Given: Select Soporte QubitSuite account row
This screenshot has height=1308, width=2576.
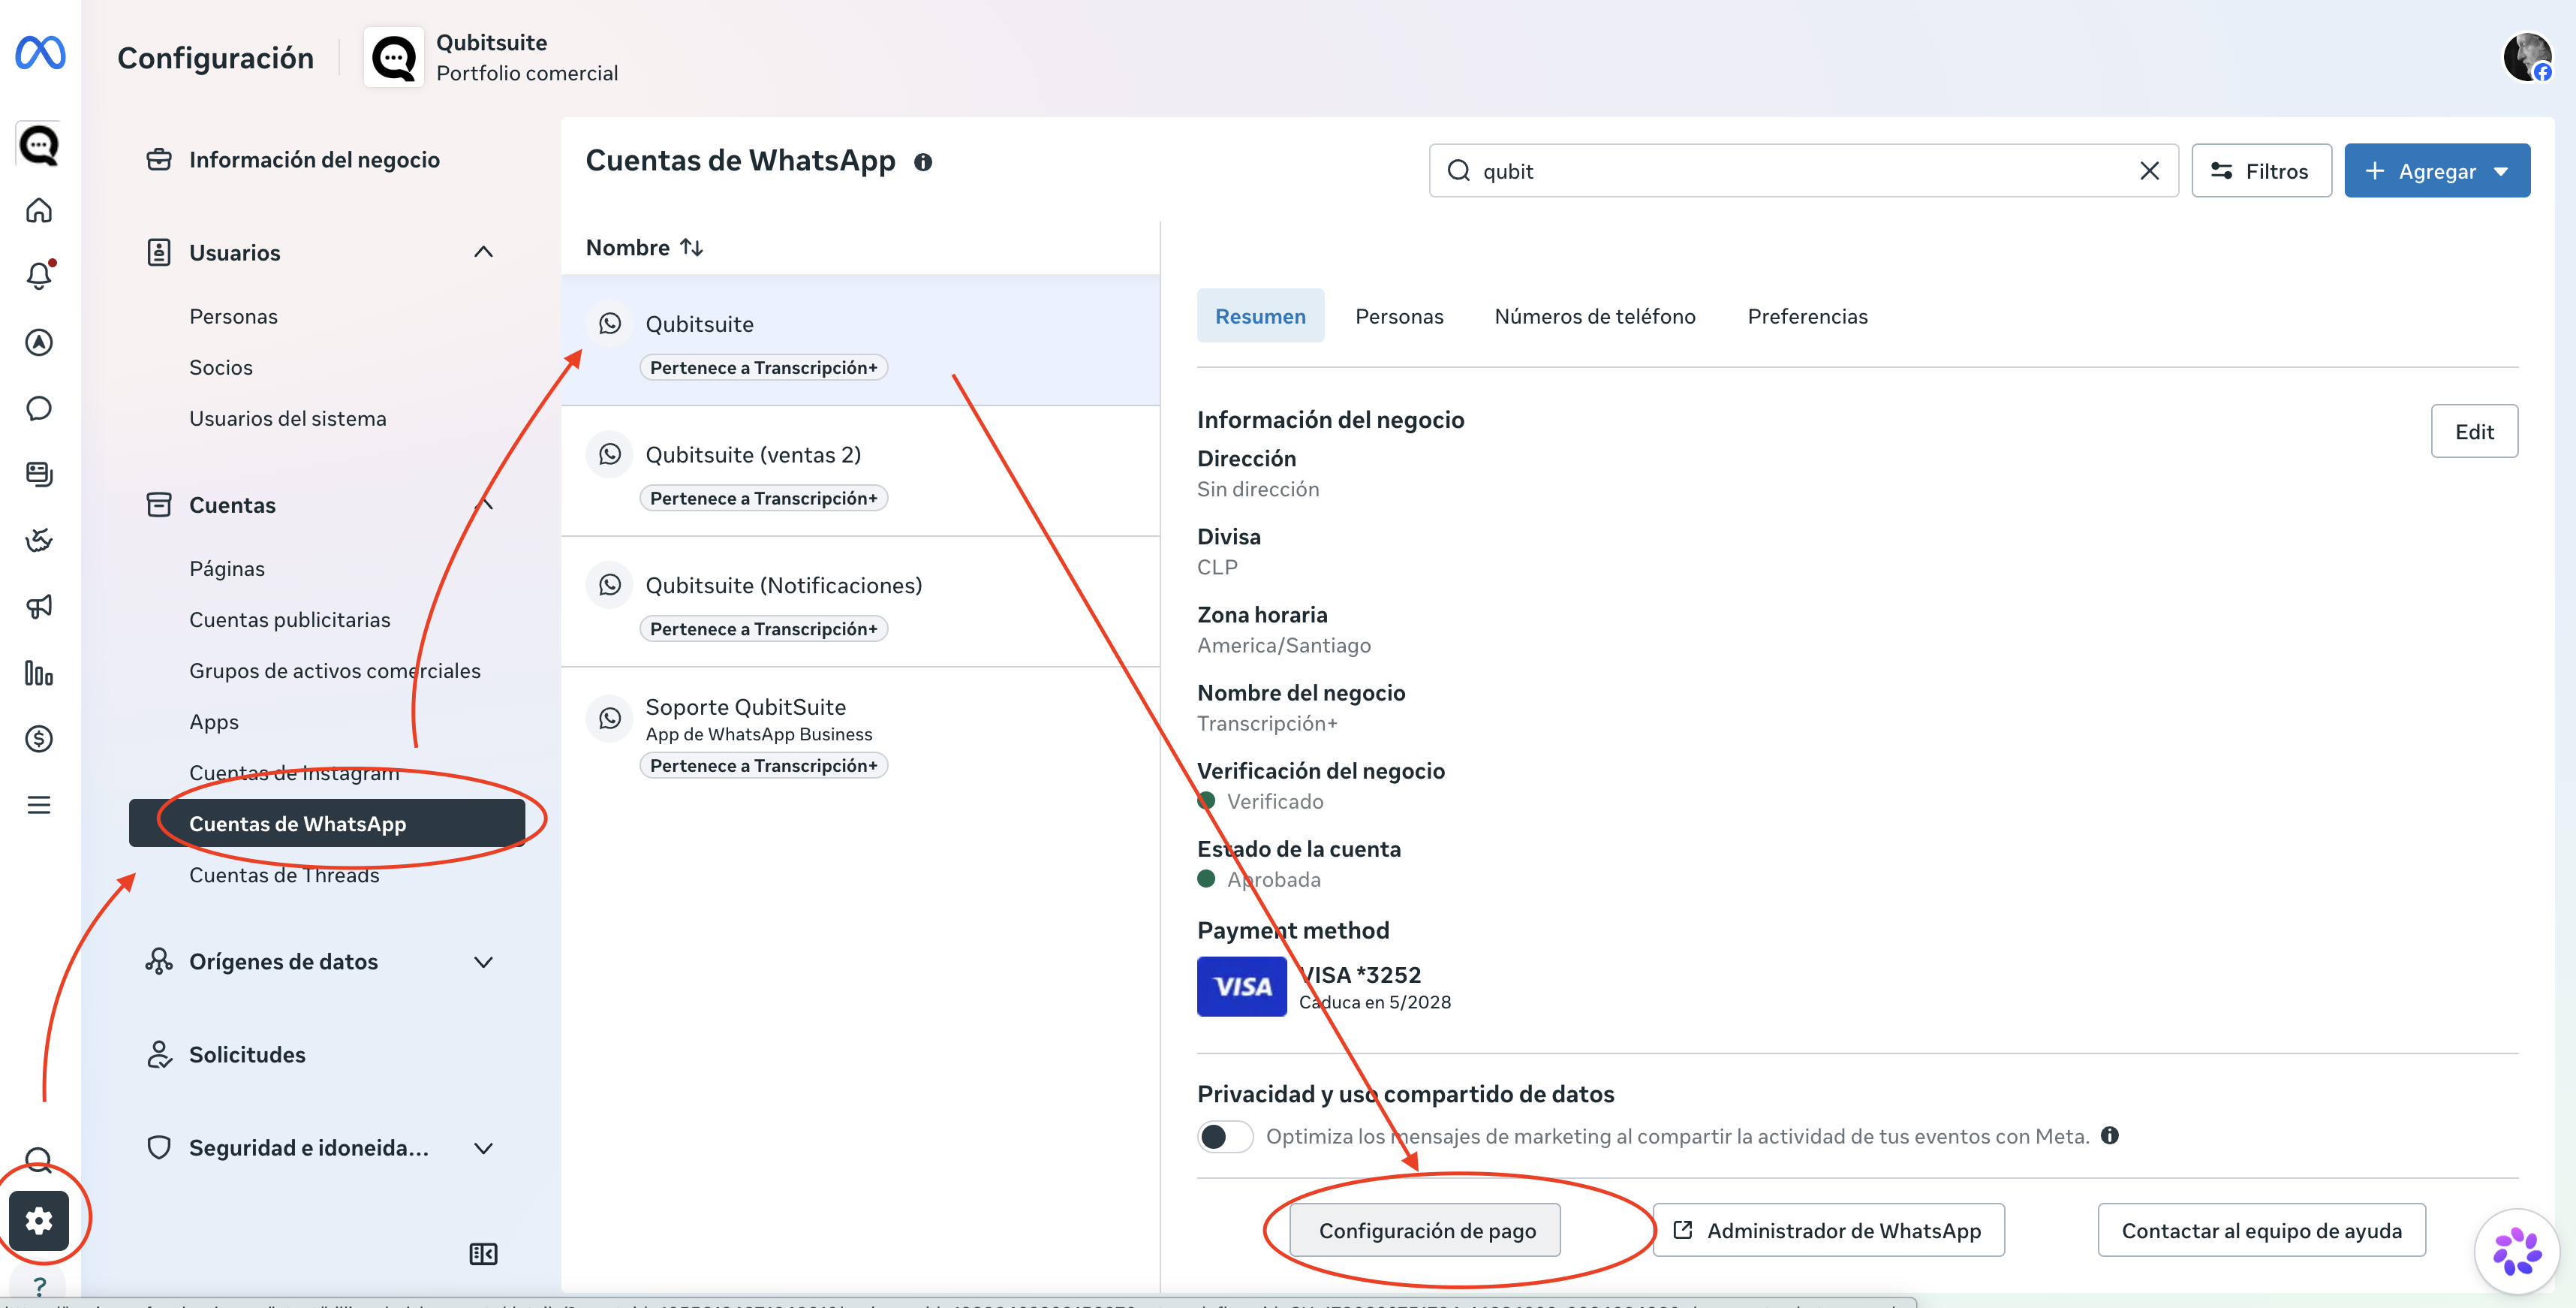Looking at the screenshot, I should 860,736.
